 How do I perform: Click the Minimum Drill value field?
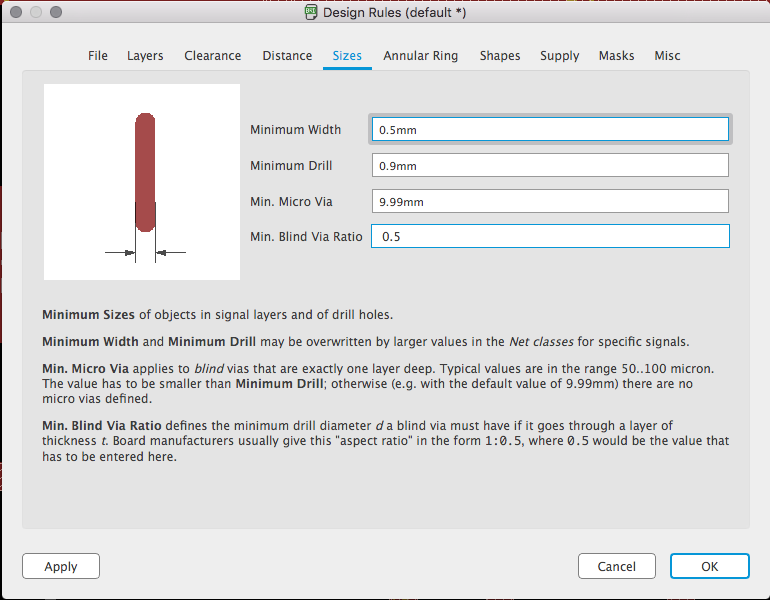(550, 165)
